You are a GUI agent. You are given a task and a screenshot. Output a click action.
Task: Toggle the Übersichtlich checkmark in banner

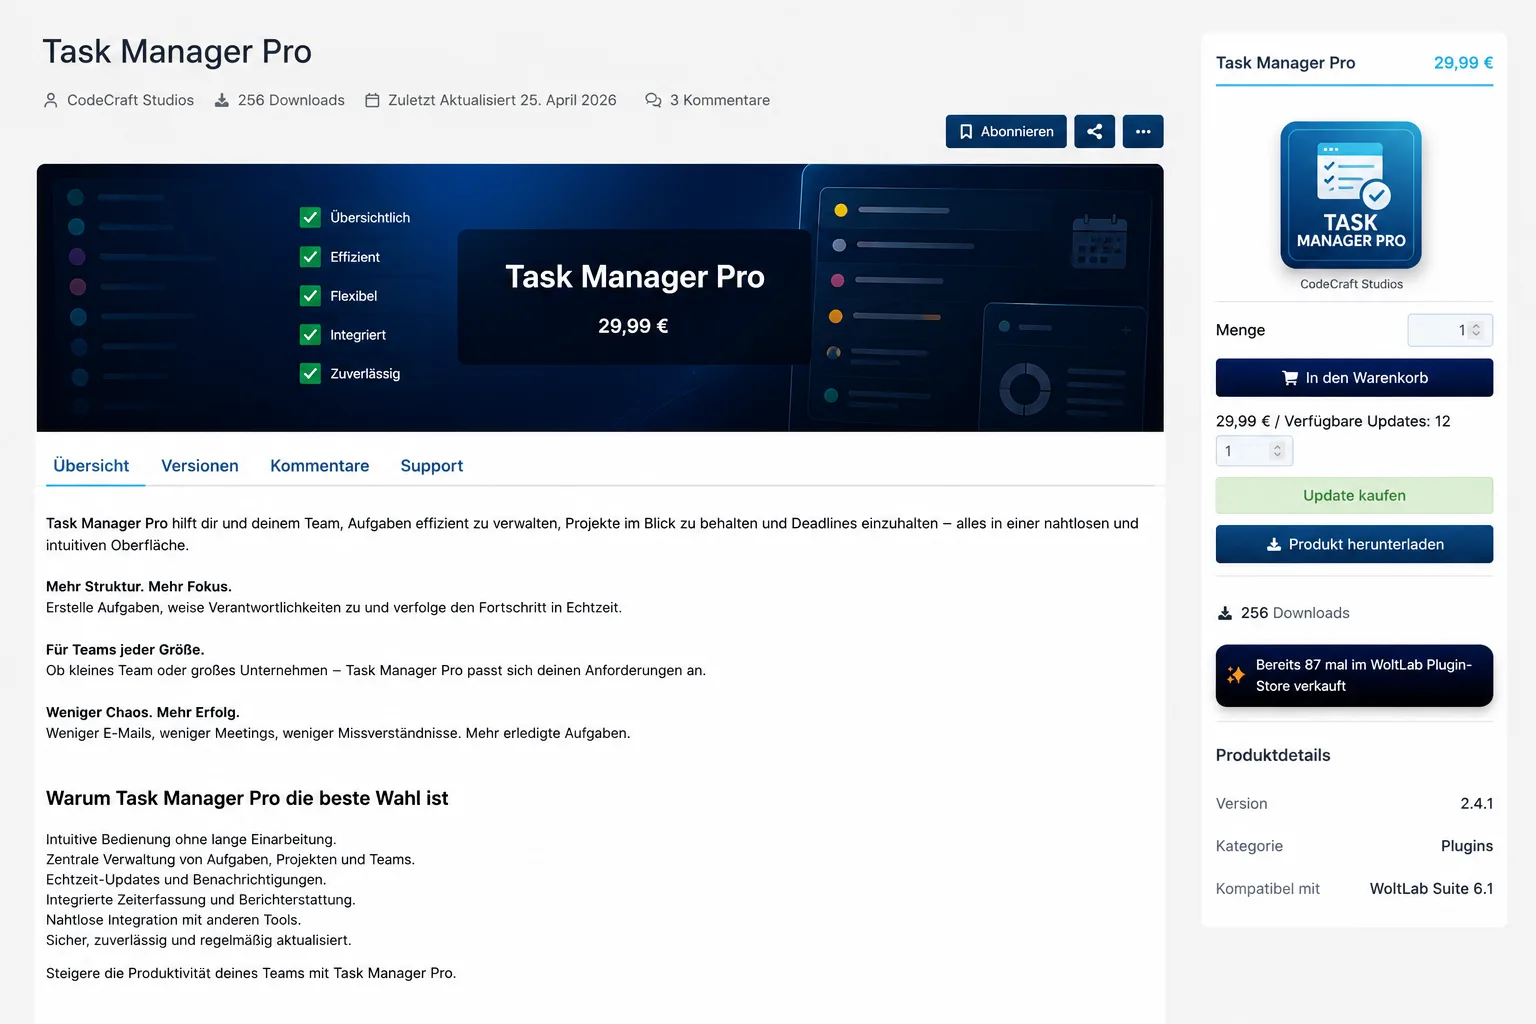(x=310, y=217)
